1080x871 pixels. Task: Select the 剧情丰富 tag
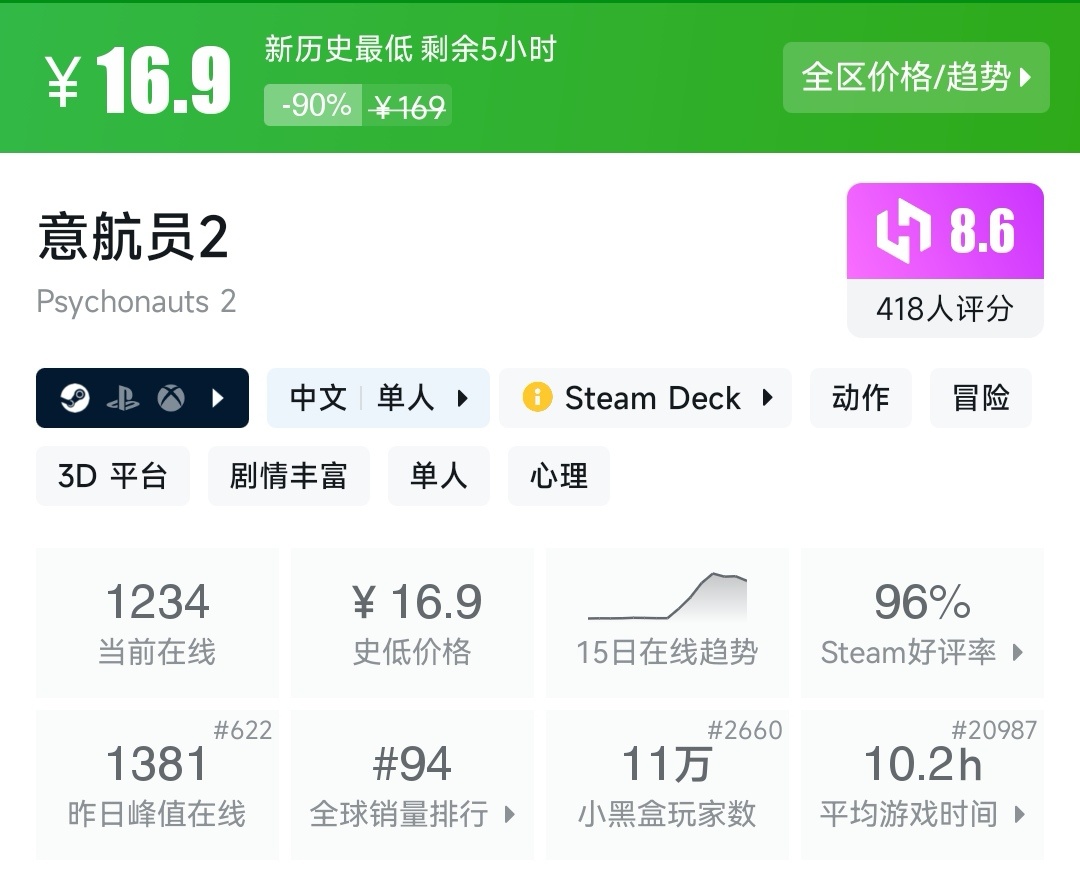coord(288,476)
